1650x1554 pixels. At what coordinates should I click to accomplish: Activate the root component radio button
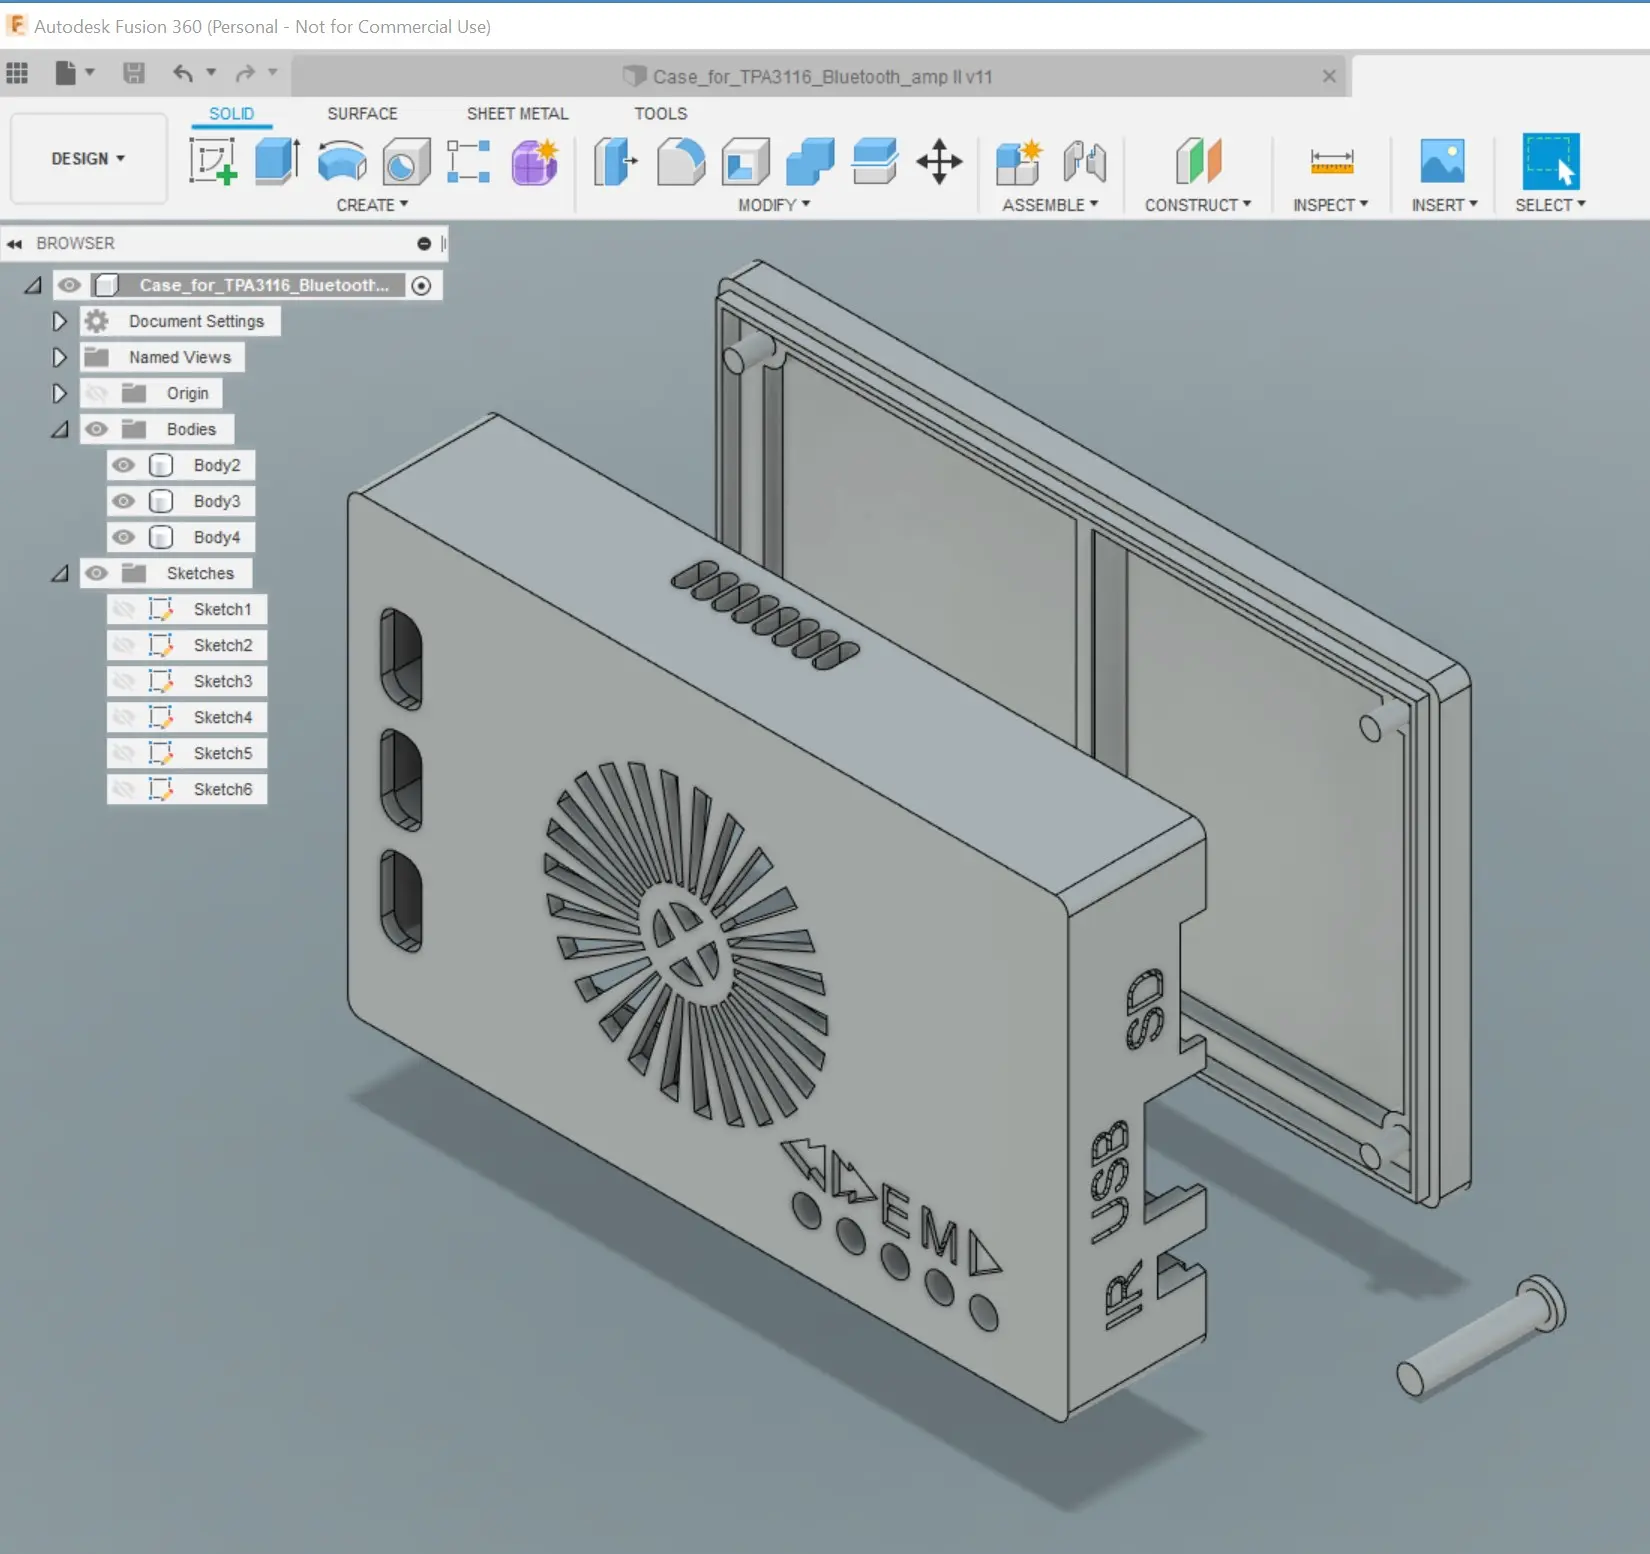click(421, 286)
